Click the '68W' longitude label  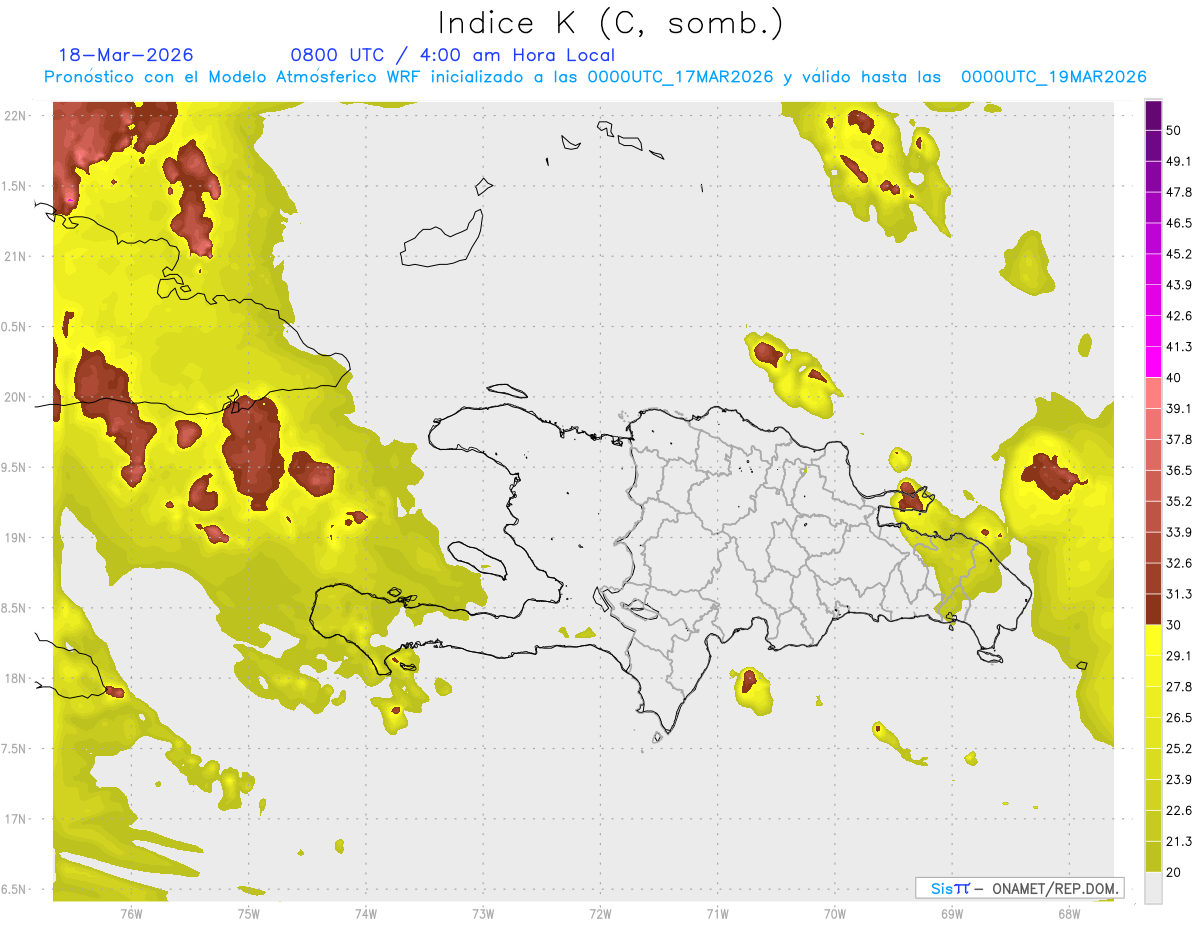[x=1069, y=913]
